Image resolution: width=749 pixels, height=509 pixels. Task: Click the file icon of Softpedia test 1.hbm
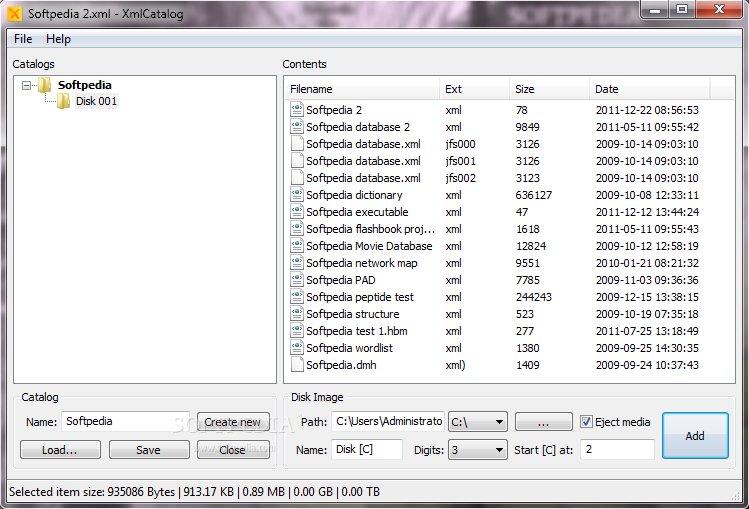pos(297,331)
